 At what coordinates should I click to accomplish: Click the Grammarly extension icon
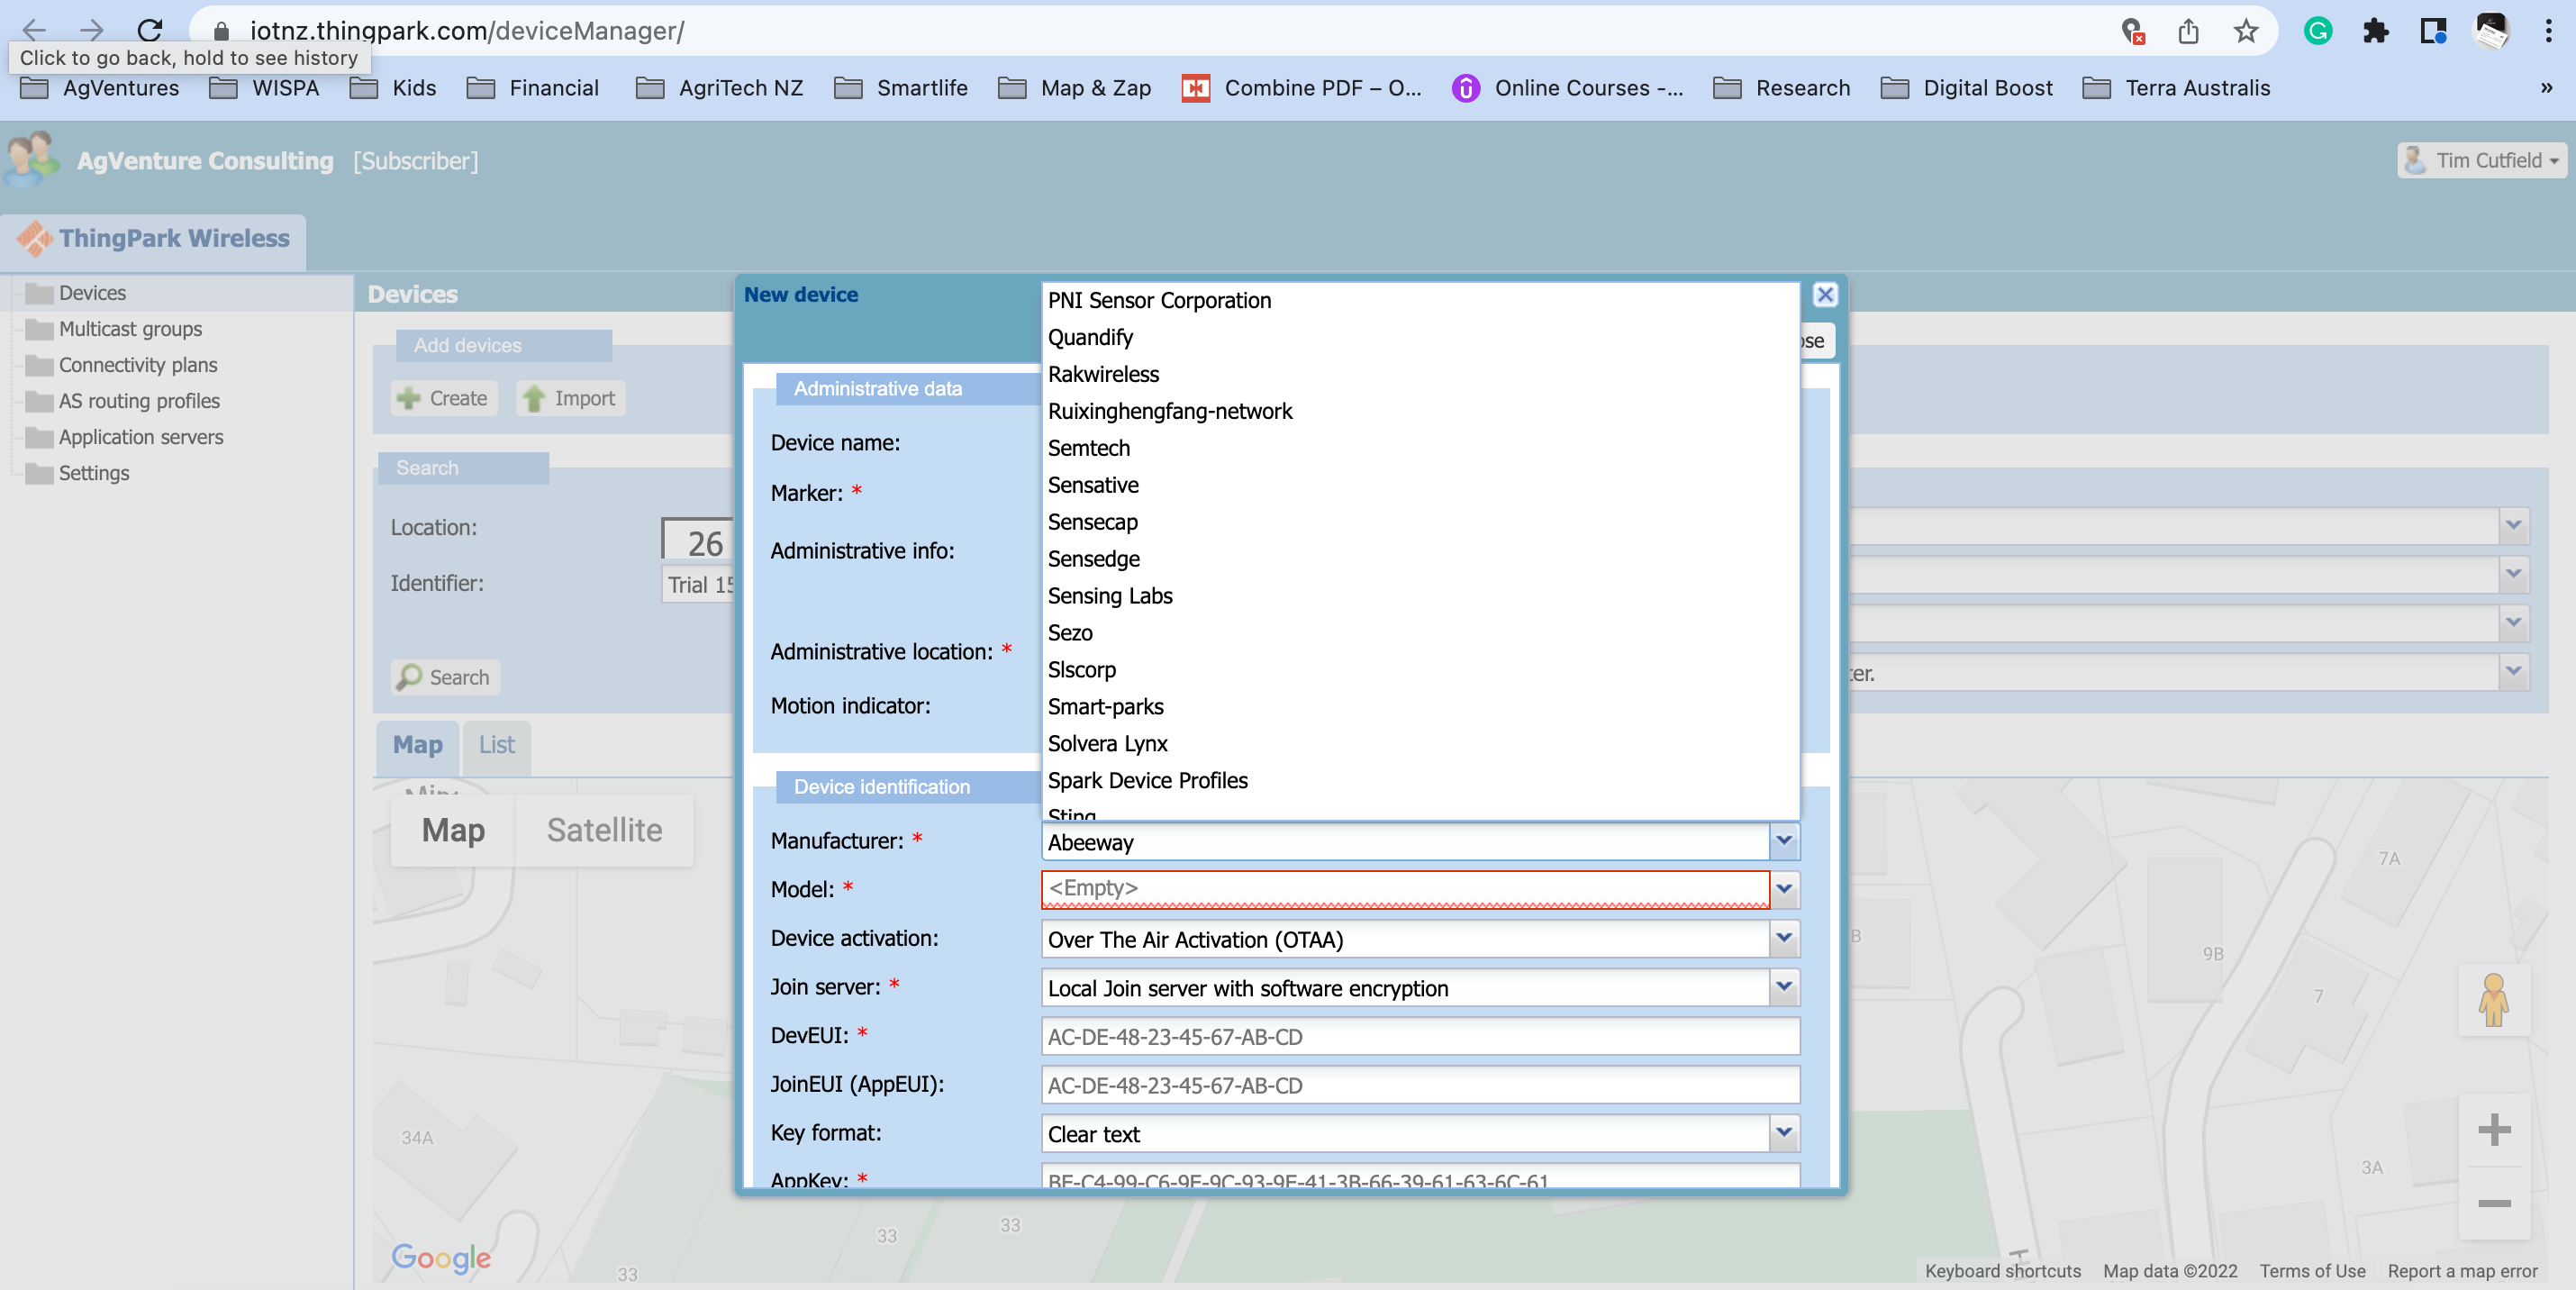2318,31
